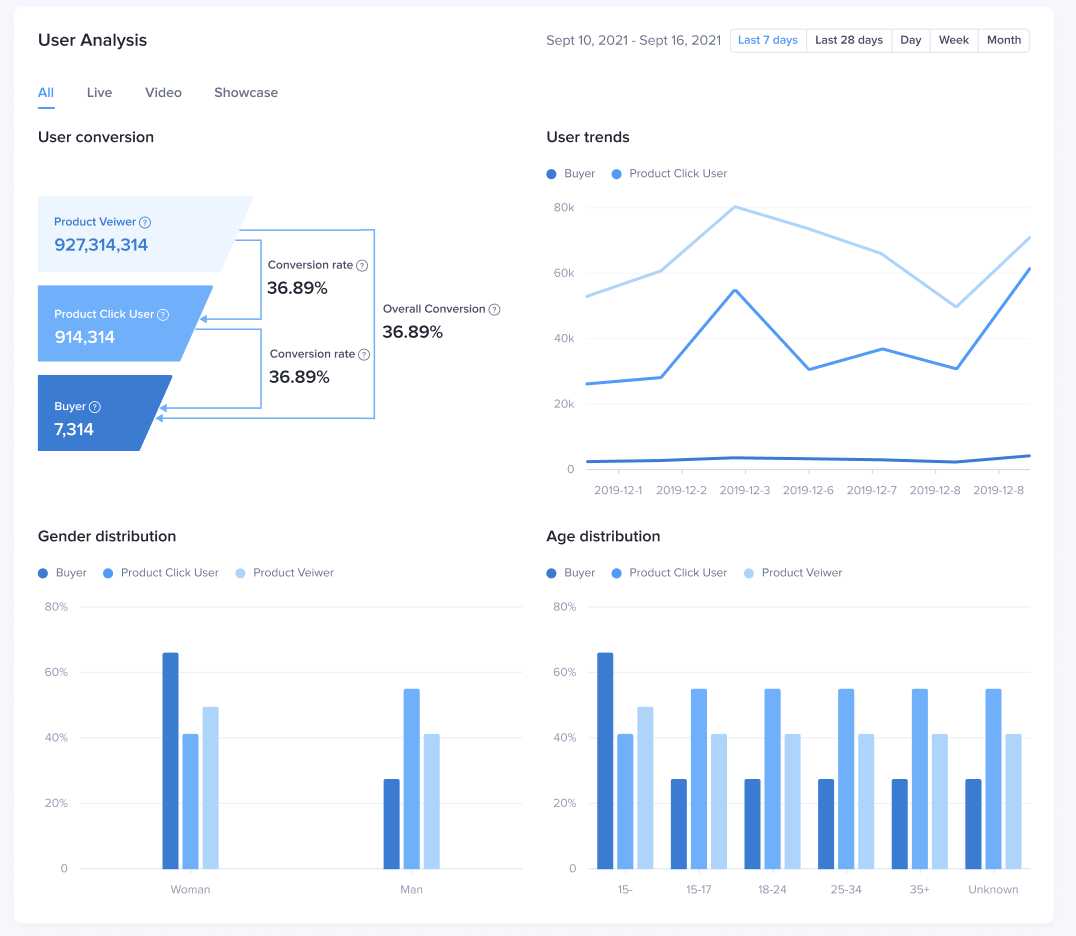Click help icon beside Product Click User

tap(163, 314)
